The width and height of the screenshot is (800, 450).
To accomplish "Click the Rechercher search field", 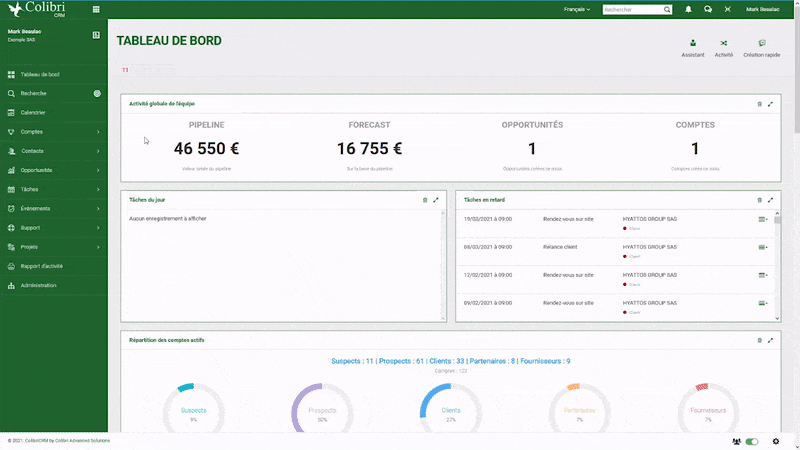I will click(632, 9).
